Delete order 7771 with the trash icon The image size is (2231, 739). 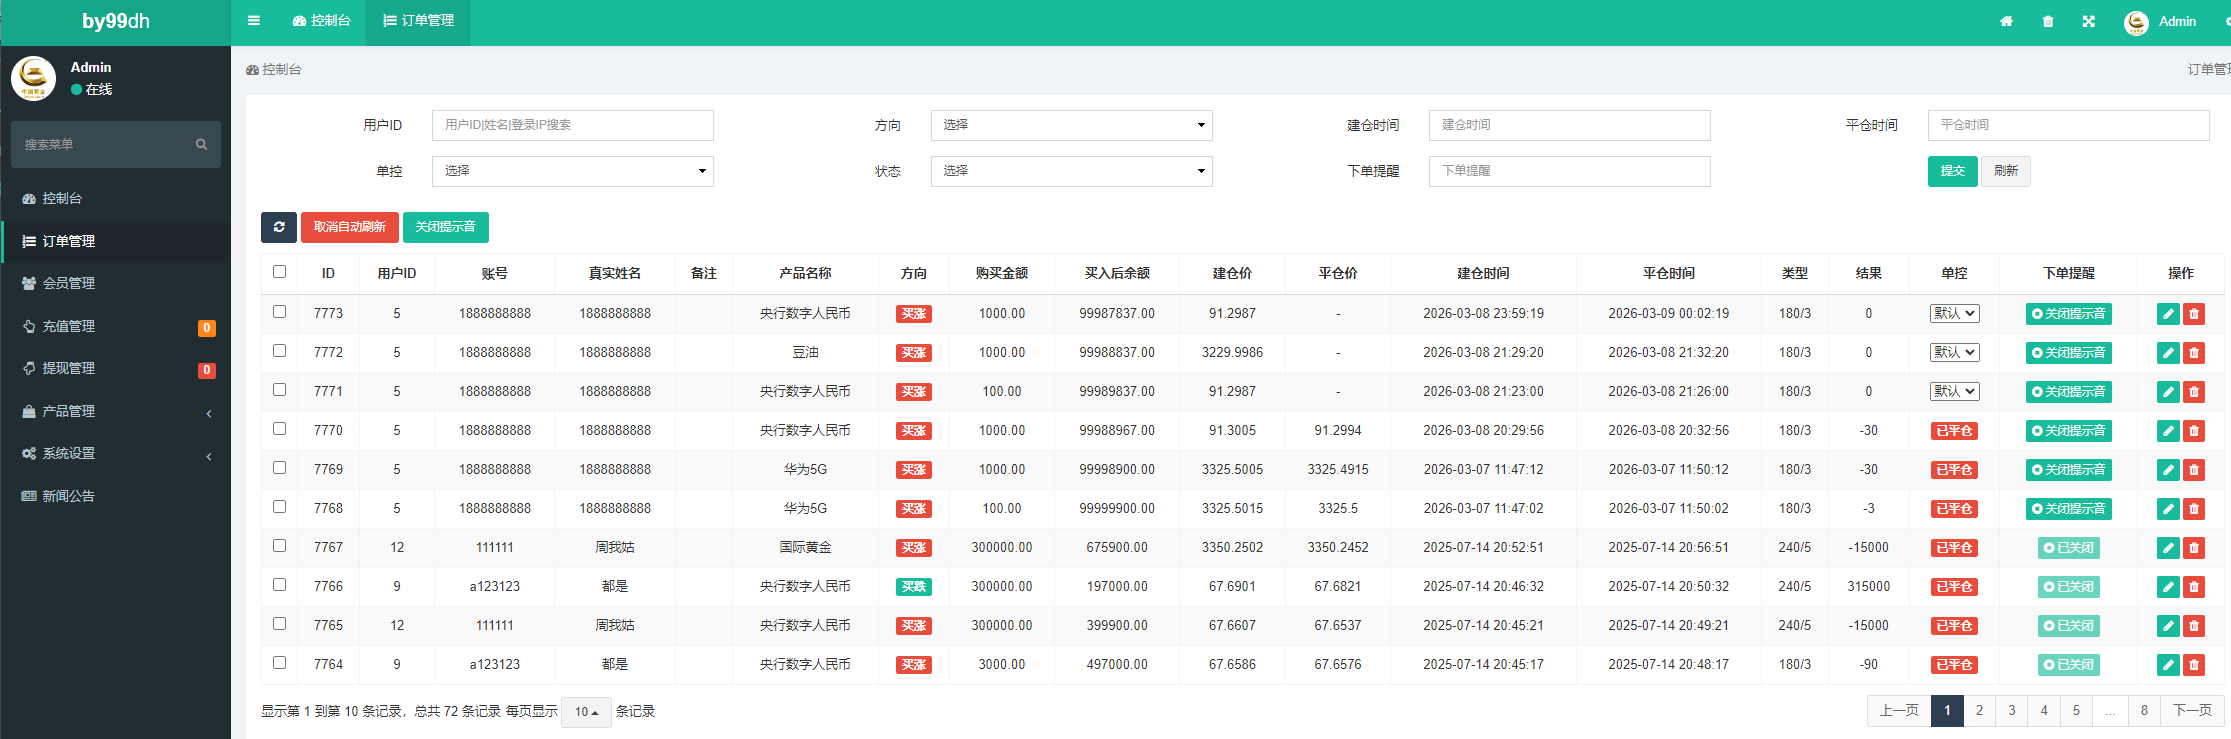[x=2194, y=392]
